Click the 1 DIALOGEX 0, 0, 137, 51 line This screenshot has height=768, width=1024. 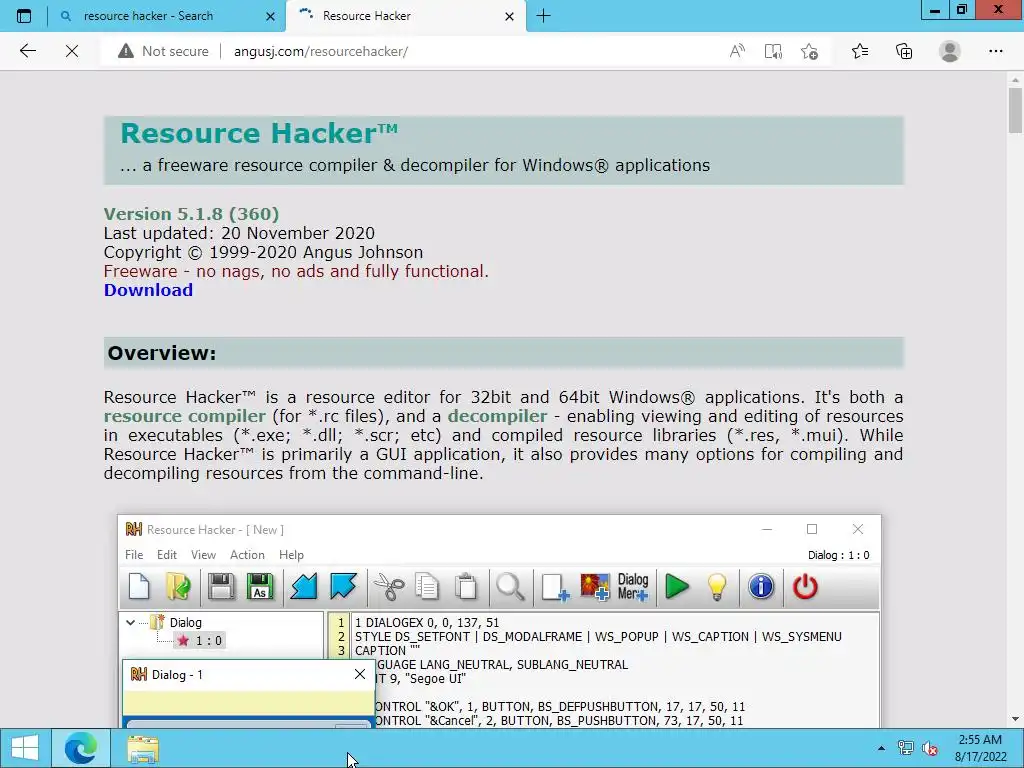[427, 622]
